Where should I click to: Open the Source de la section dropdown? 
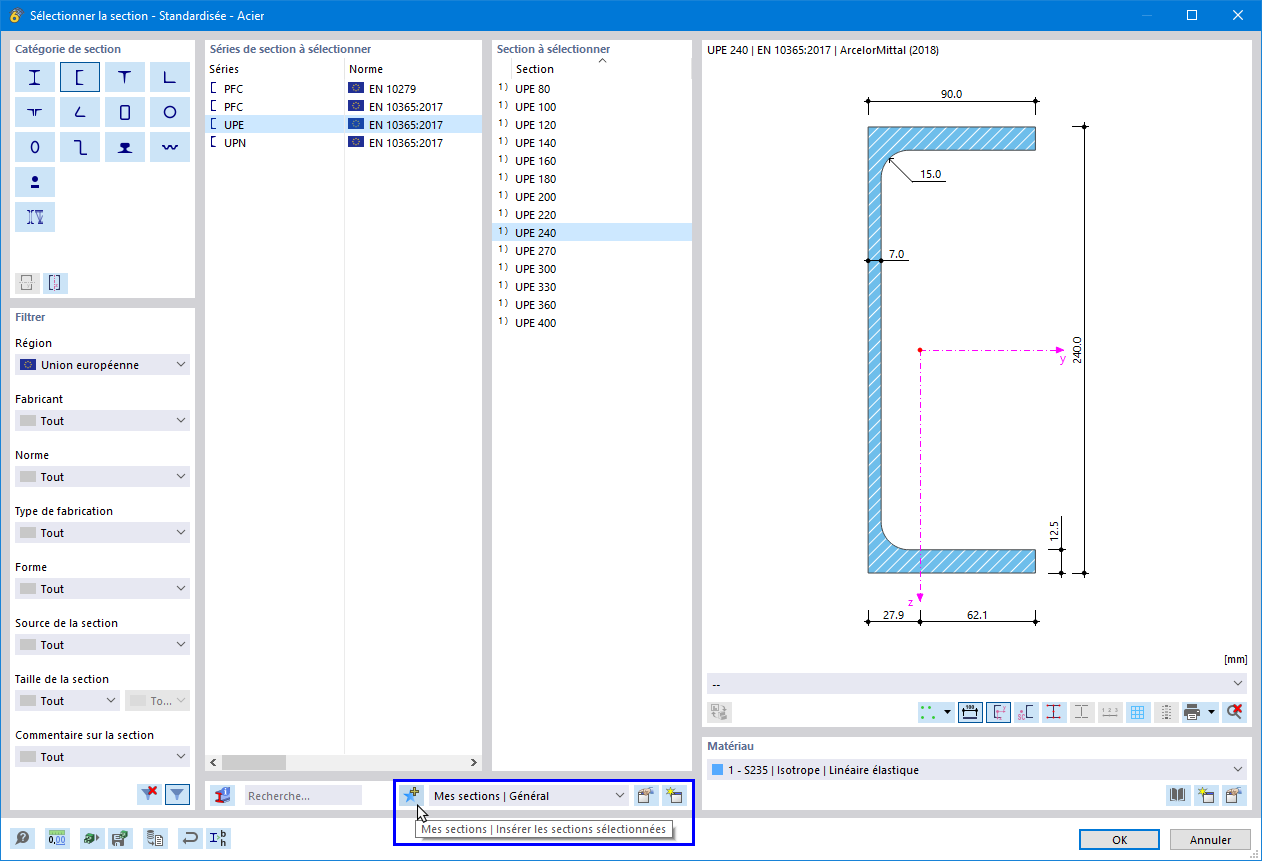(x=102, y=645)
